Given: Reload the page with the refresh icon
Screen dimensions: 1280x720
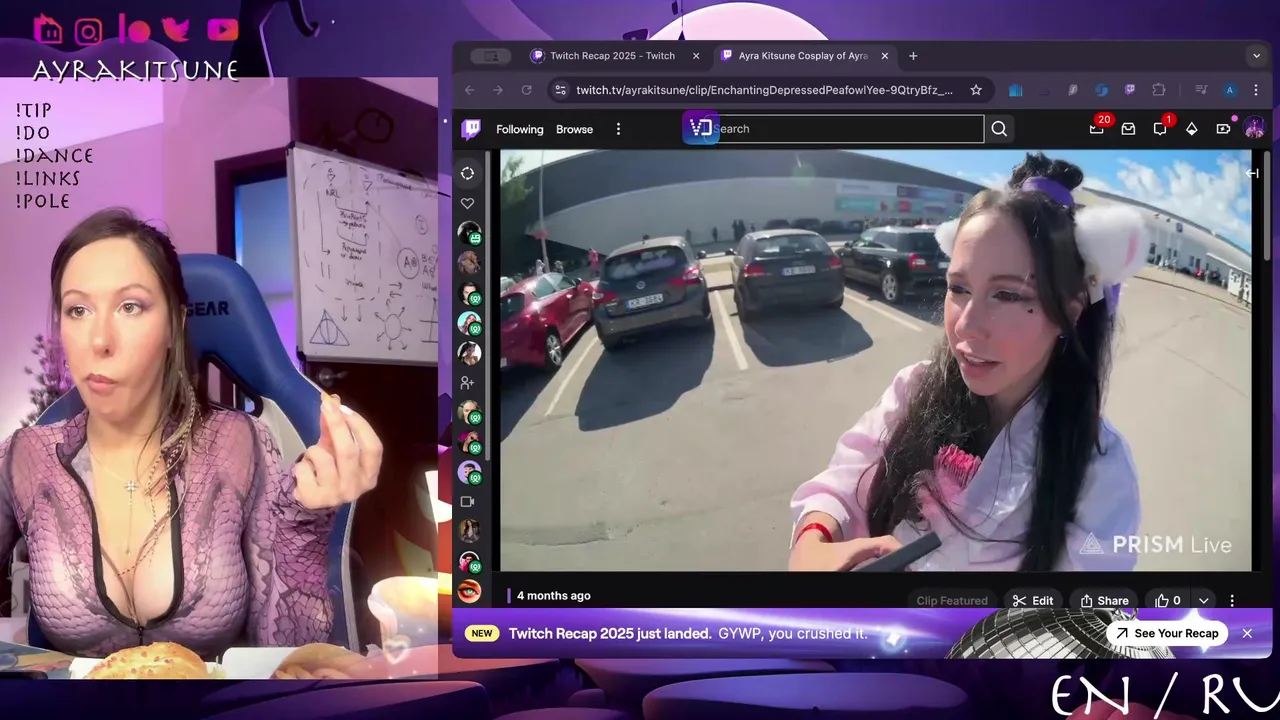Looking at the screenshot, I should tap(526, 90).
